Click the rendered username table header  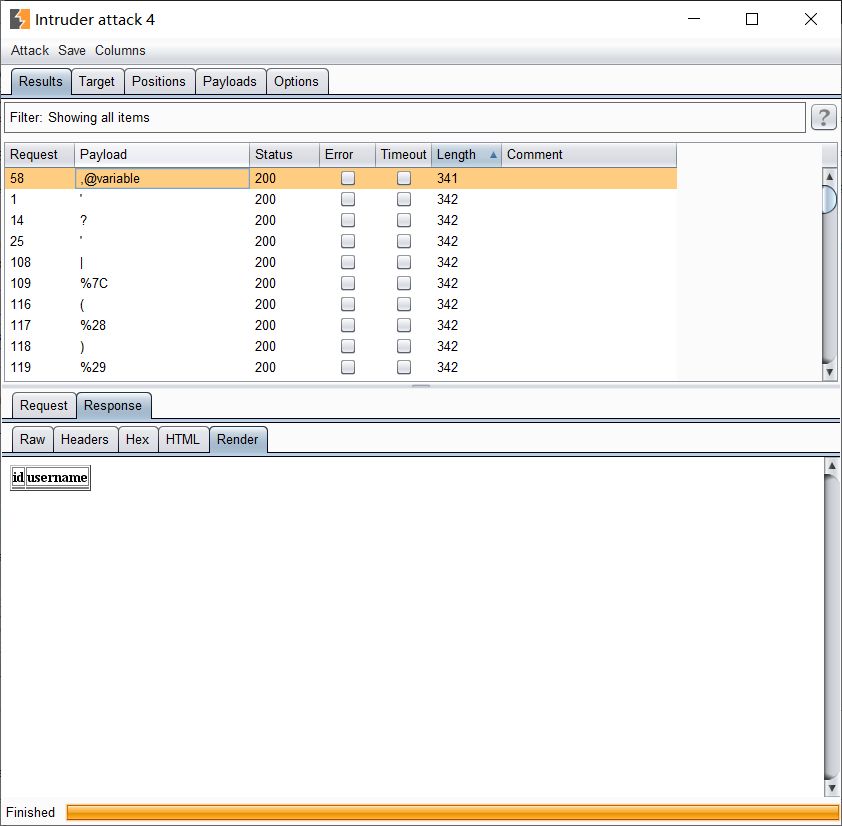click(57, 477)
